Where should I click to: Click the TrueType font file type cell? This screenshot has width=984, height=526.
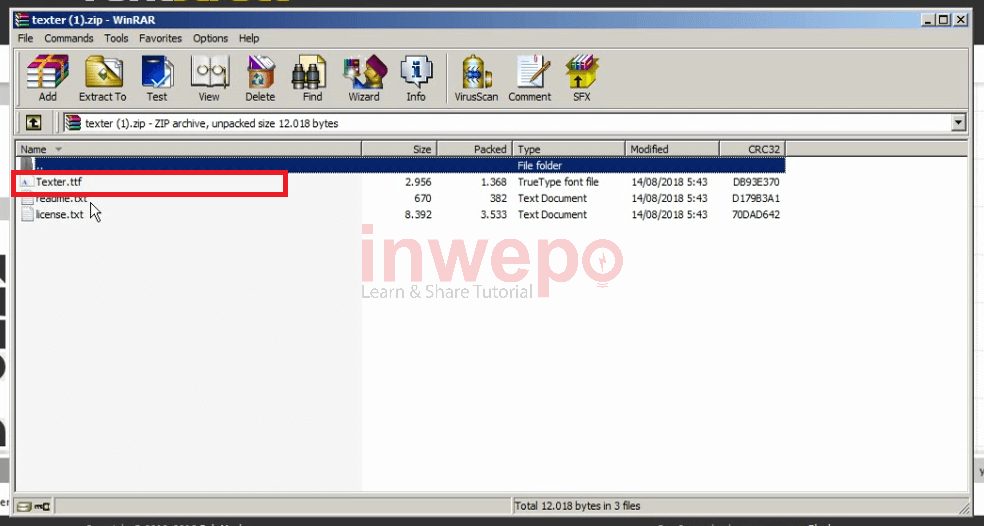[x=558, y=182]
